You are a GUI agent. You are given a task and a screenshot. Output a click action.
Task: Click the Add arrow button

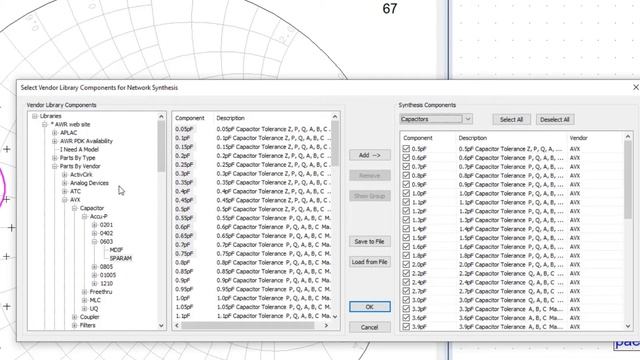tap(369, 155)
